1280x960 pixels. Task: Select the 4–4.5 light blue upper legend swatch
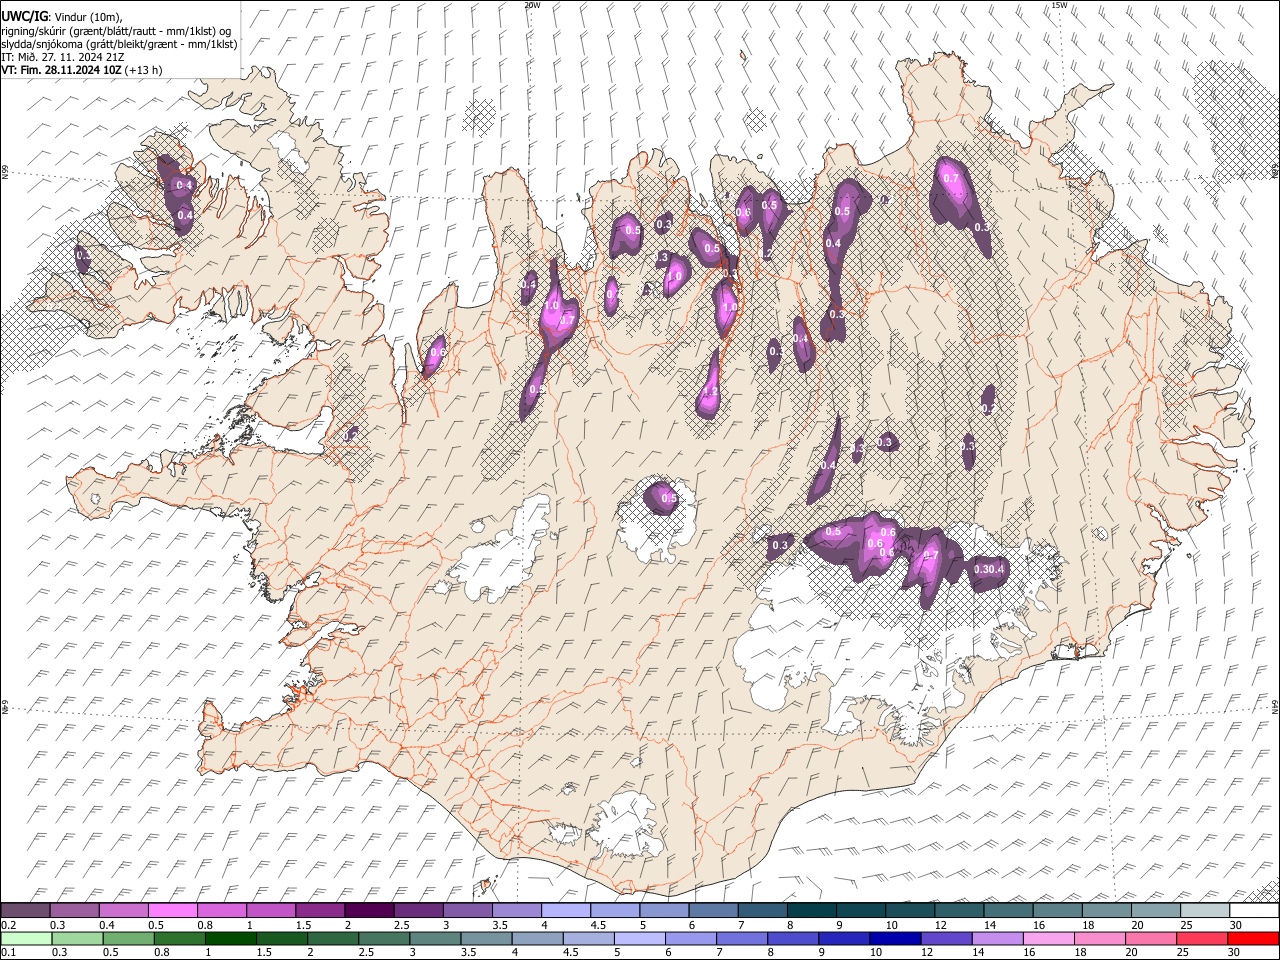566,910
